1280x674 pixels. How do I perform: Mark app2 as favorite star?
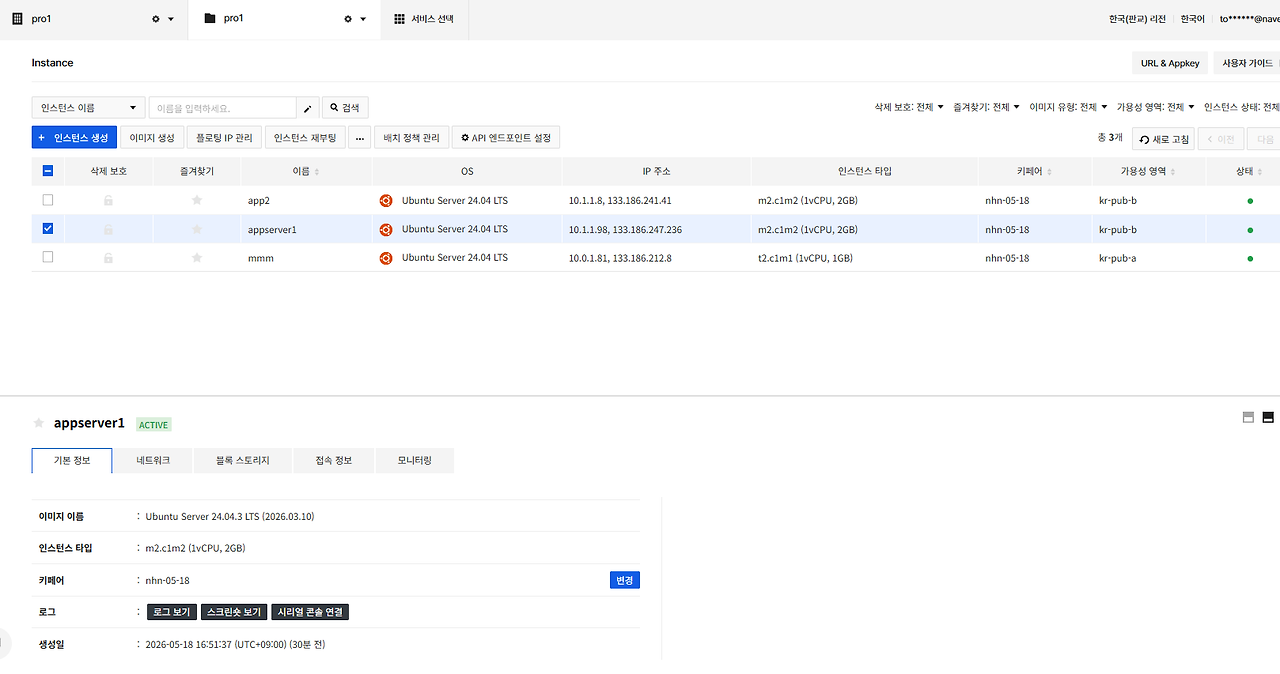(197, 201)
